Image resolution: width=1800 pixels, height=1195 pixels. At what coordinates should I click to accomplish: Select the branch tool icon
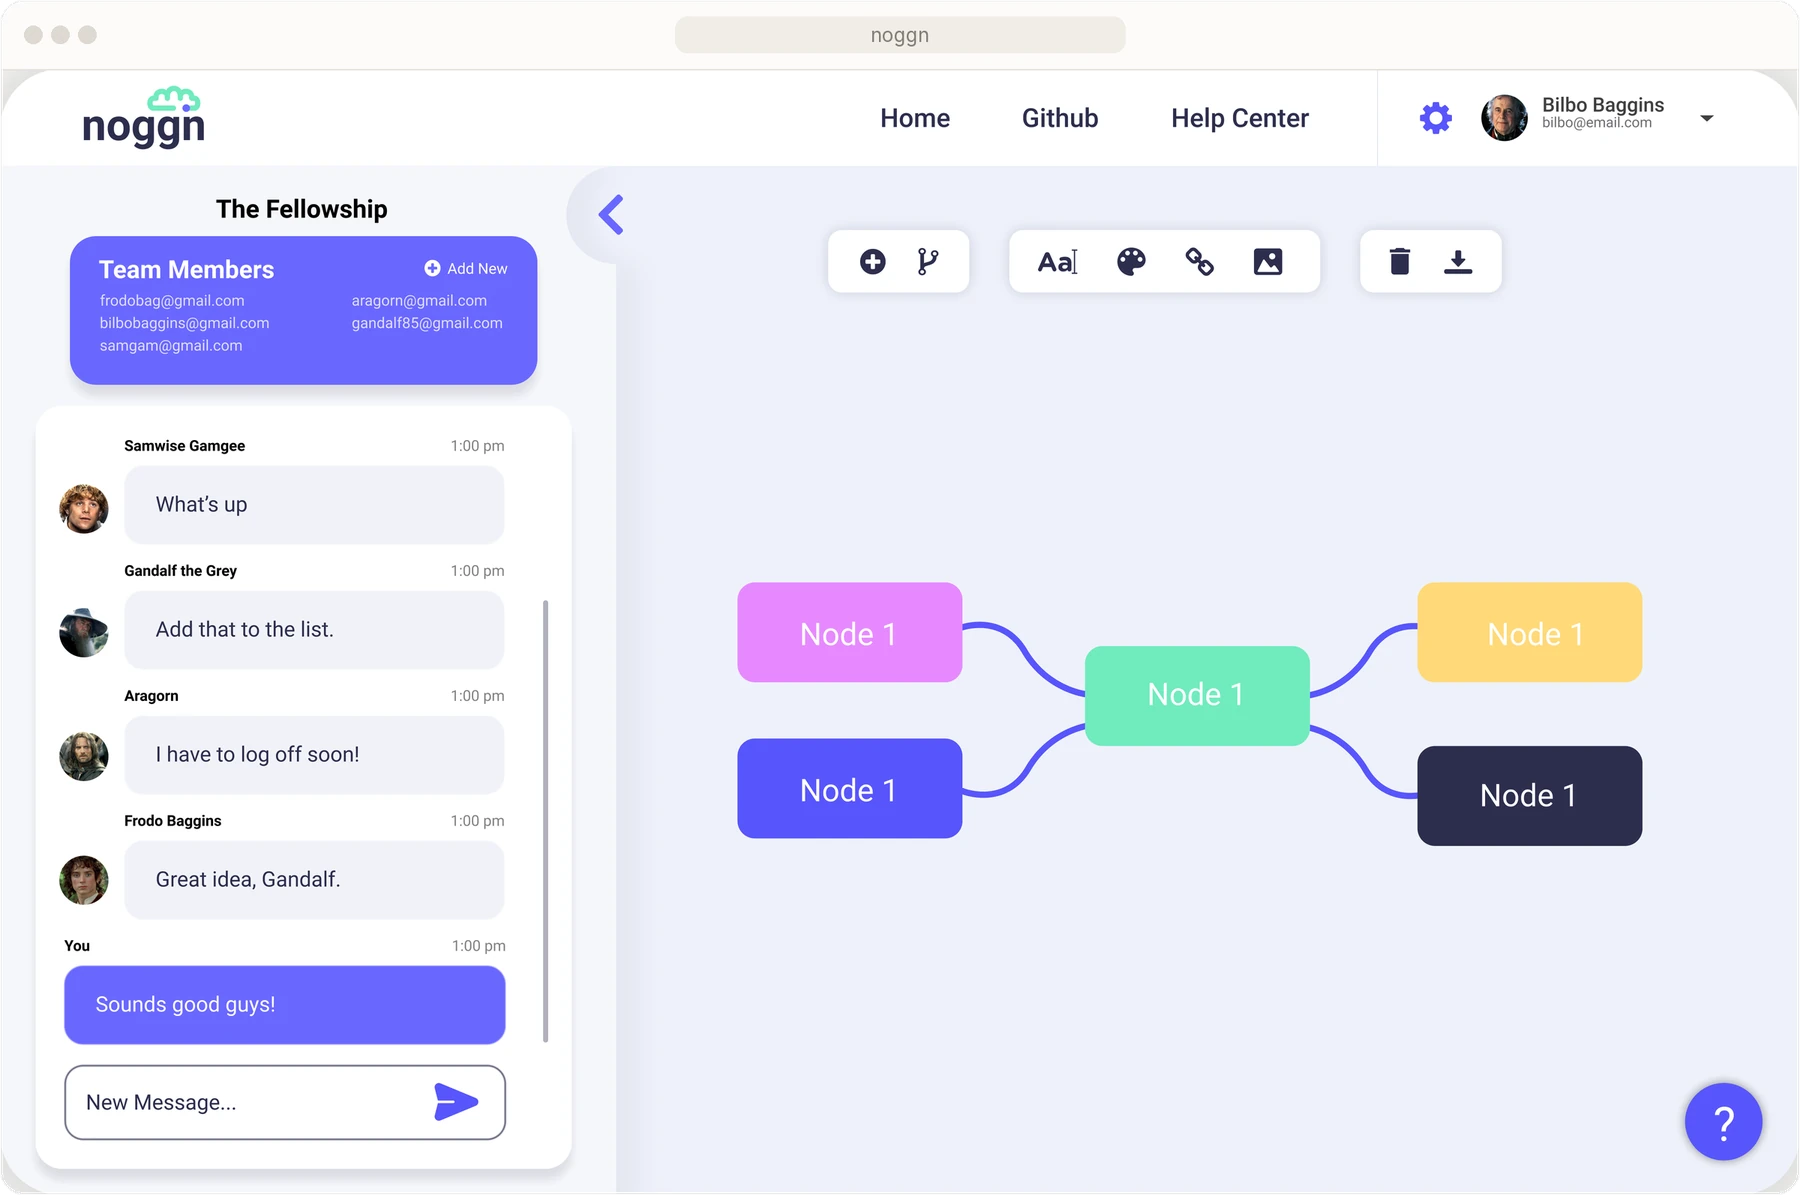pyautogui.click(x=928, y=262)
